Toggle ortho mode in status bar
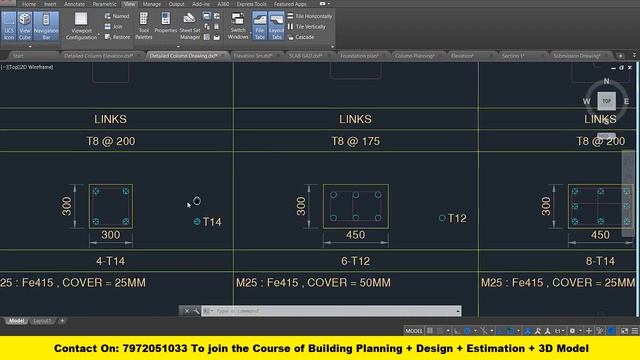Image resolution: width=640 pixels, height=360 pixels. click(457, 331)
